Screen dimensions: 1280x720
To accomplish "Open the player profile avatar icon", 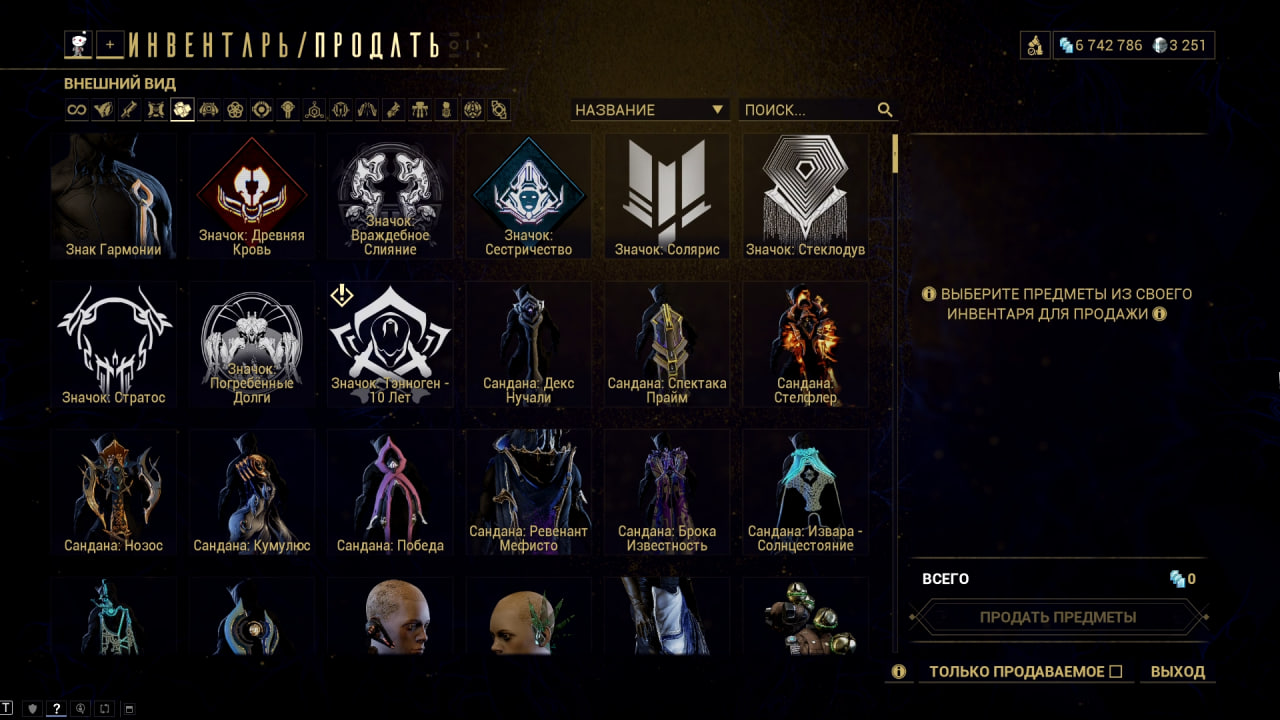I will [78, 44].
